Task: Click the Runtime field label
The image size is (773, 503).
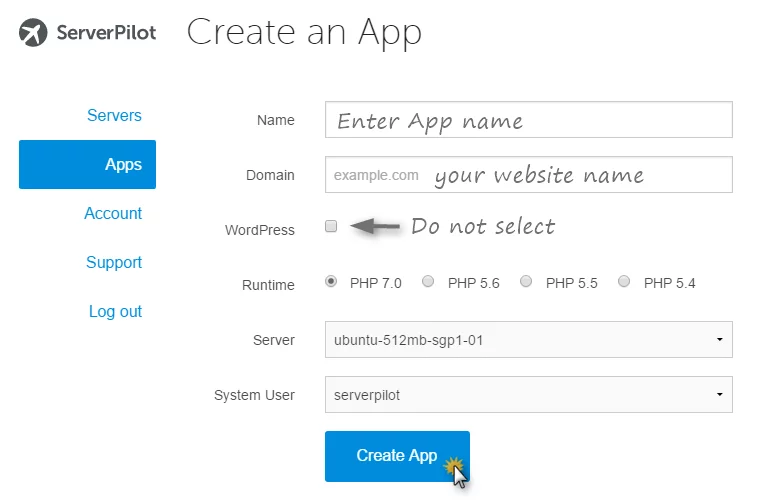Action: [268, 285]
